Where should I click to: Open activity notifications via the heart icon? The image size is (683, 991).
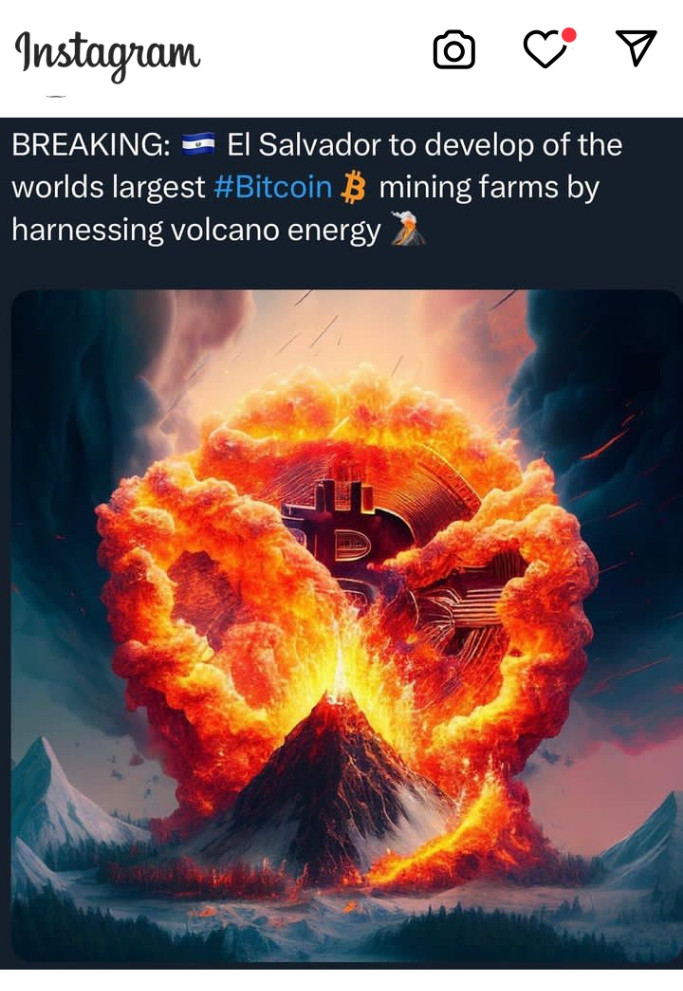546,49
